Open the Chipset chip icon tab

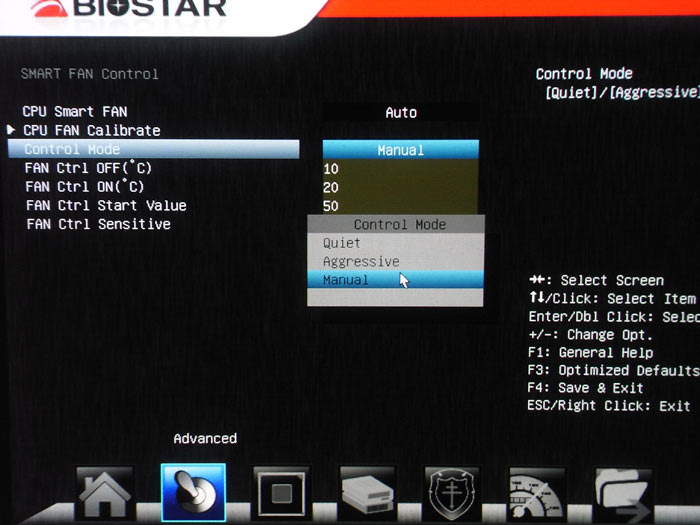(x=281, y=493)
